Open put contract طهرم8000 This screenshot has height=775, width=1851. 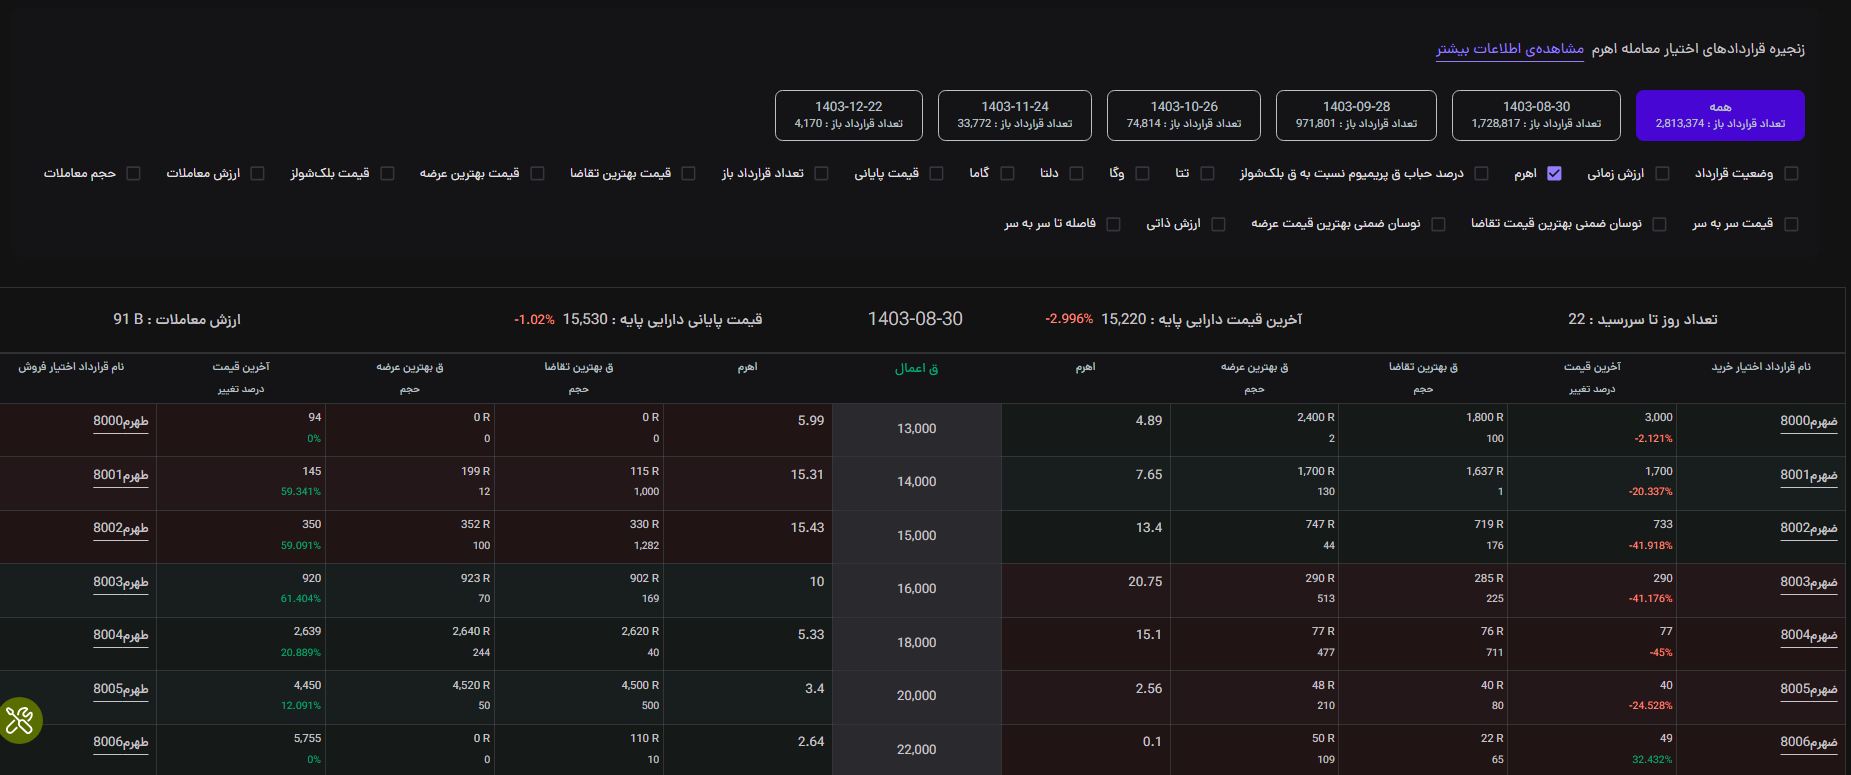point(121,422)
